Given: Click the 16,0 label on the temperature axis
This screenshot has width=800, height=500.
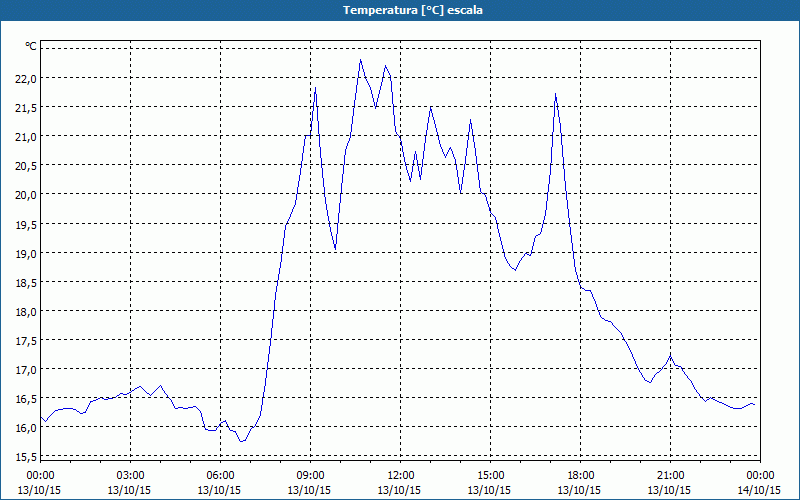Looking at the screenshot, I should (28, 428).
